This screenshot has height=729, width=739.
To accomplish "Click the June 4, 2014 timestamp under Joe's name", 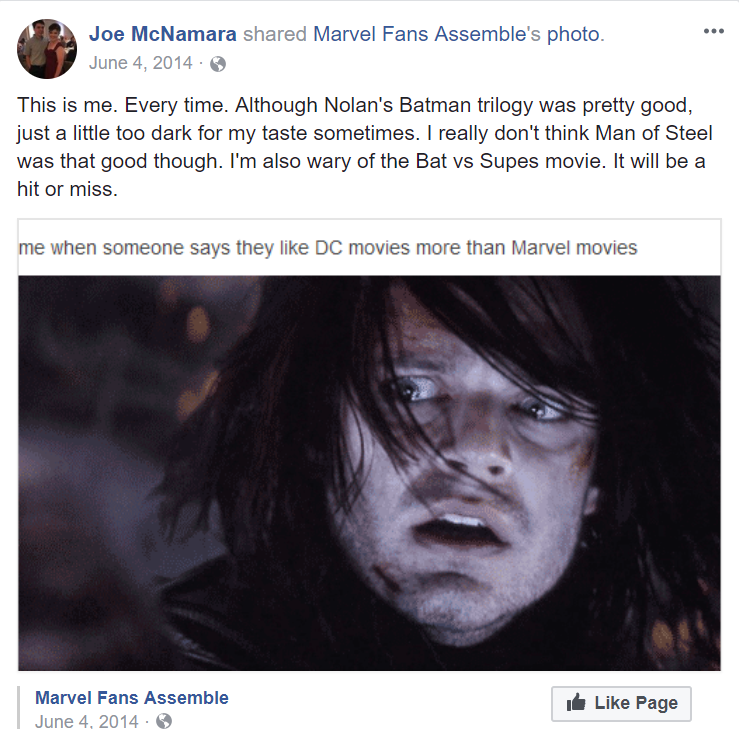I will (140, 63).
